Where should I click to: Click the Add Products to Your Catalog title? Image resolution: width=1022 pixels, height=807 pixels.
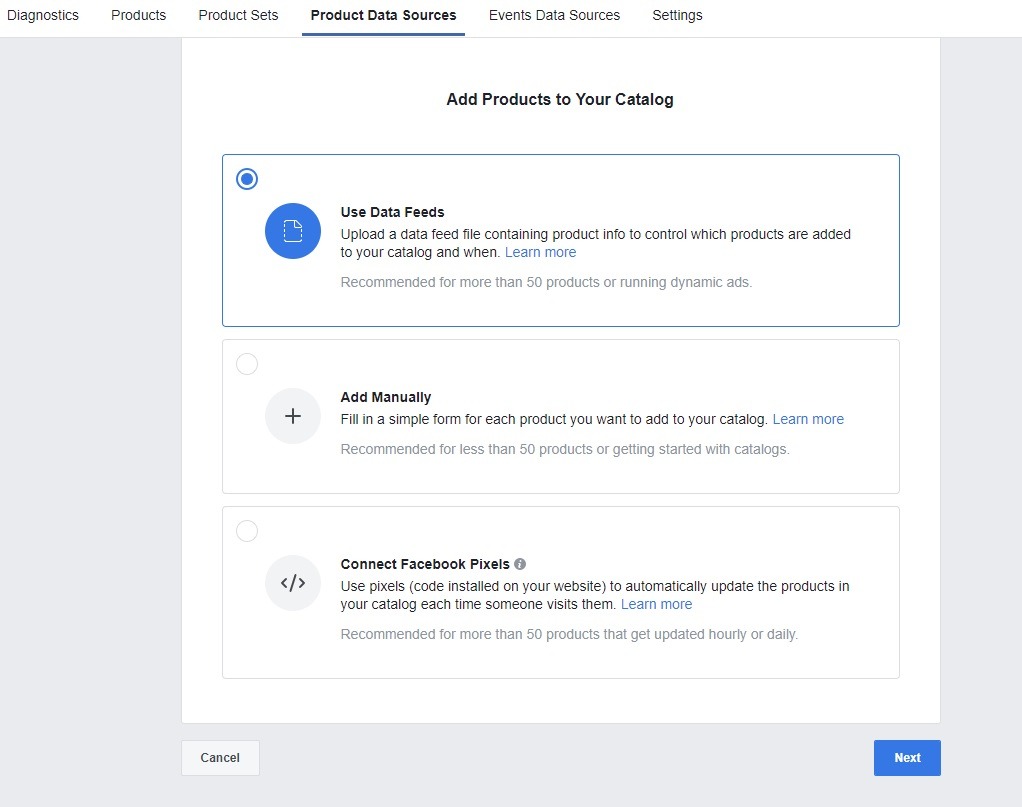560,99
